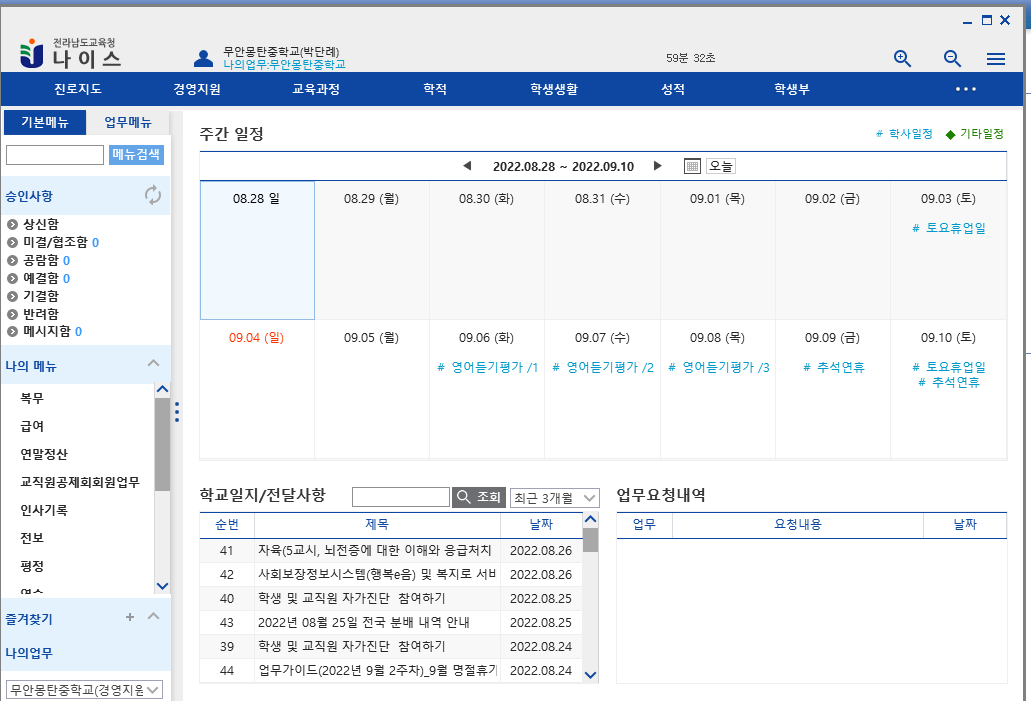The image size is (1031, 701).
Task: Click into the menu search input field
Action: tap(55, 155)
